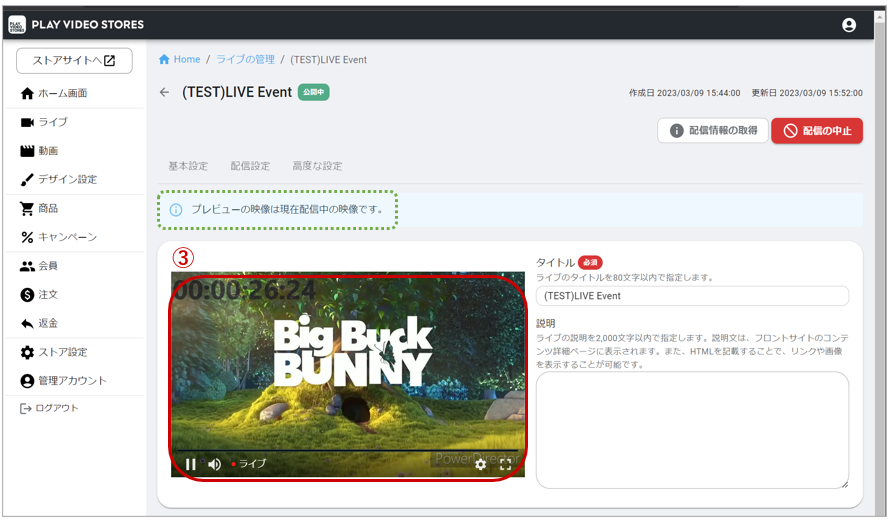Click the back arrow beside (TEST)LIVE Event

pyautogui.click(x=165, y=92)
